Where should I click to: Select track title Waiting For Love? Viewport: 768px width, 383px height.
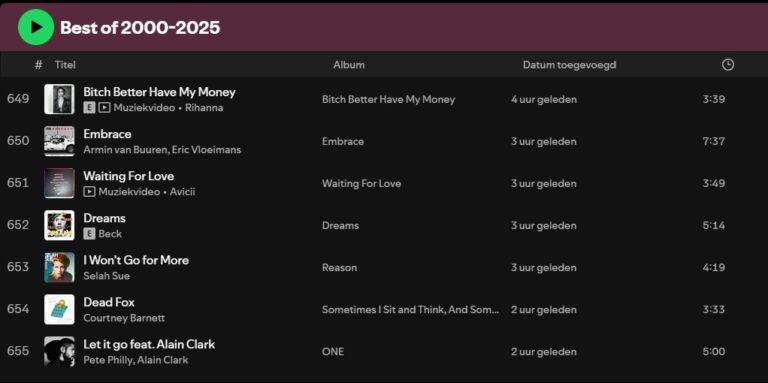[x=128, y=176]
